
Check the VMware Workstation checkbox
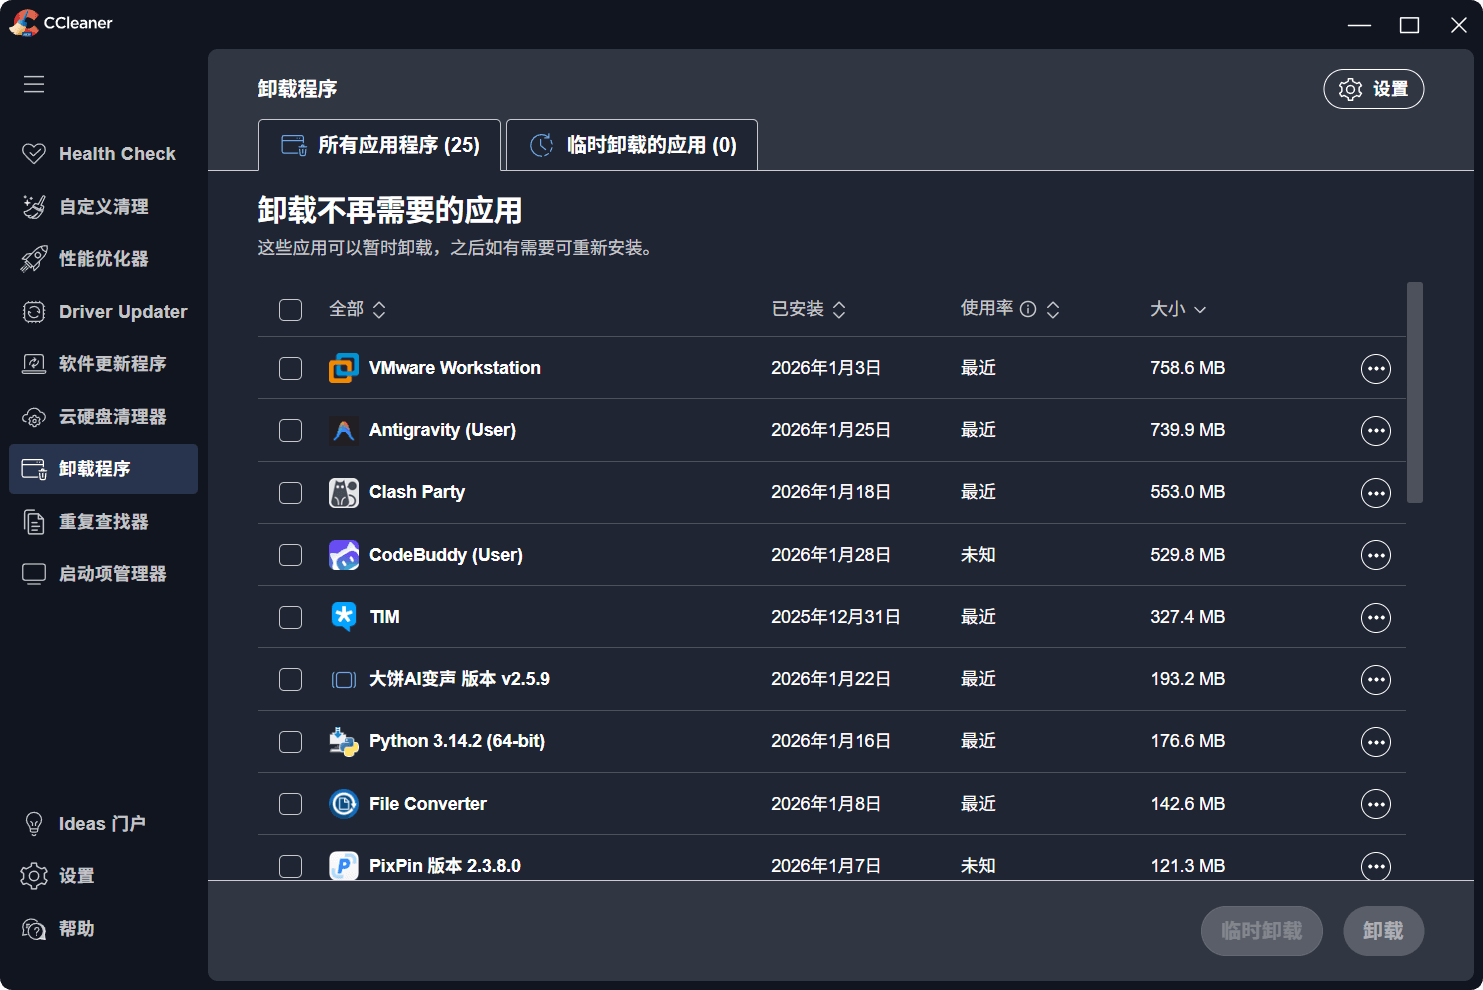click(x=291, y=369)
